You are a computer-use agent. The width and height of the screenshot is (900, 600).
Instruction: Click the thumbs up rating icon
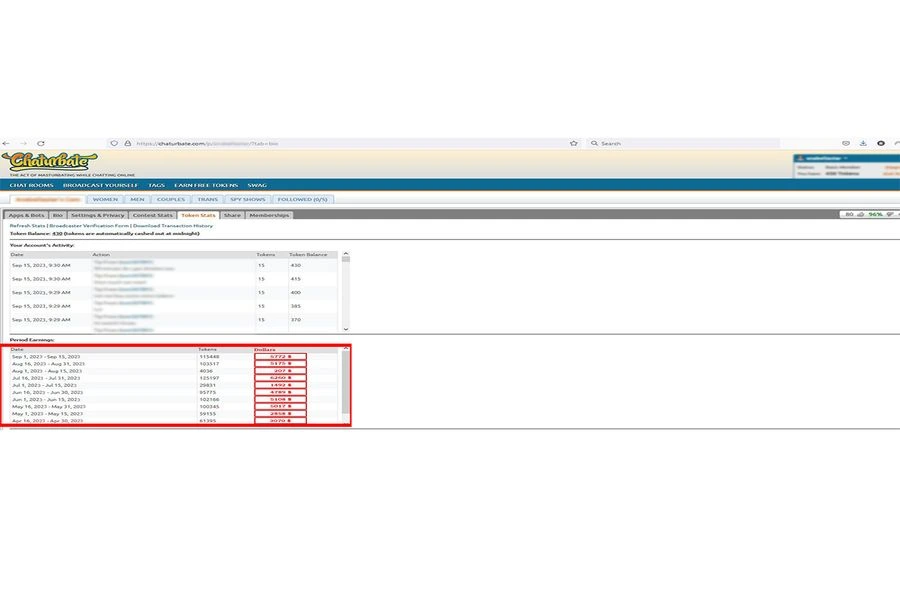(860, 214)
